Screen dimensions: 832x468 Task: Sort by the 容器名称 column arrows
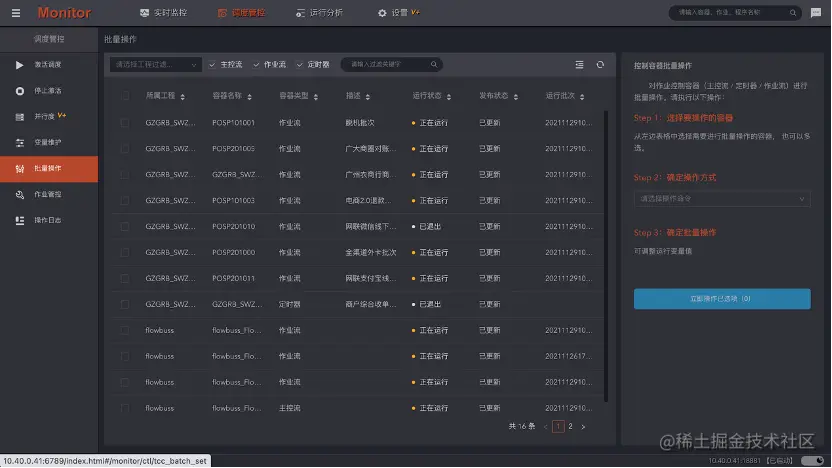point(249,97)
